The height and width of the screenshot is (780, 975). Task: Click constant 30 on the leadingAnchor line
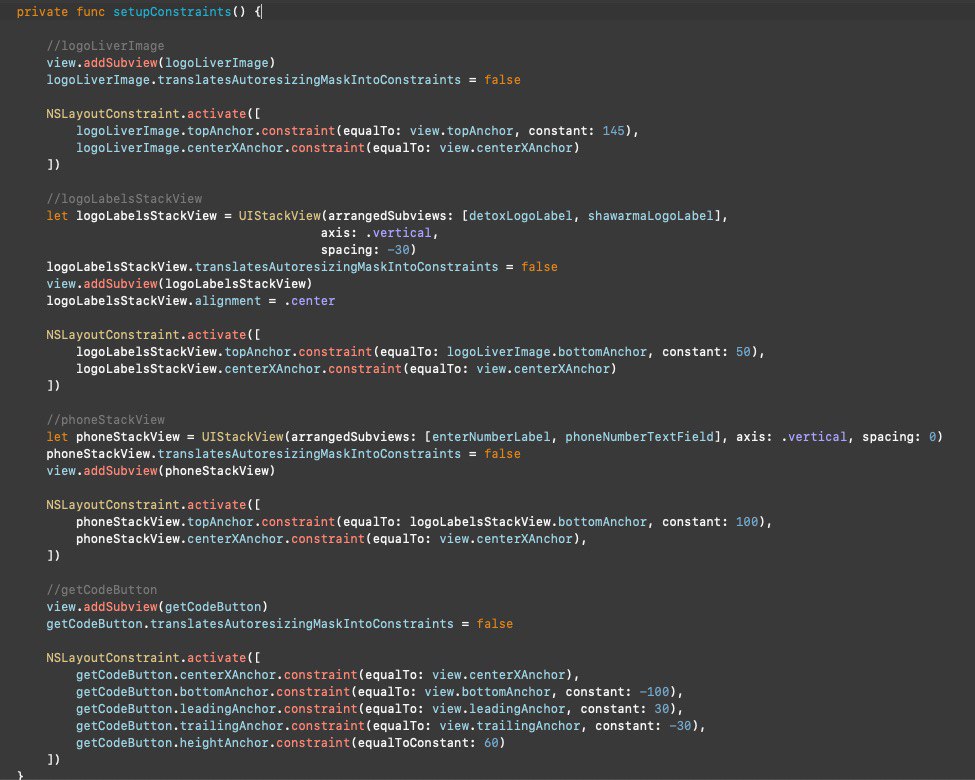[x=662, y=708]
